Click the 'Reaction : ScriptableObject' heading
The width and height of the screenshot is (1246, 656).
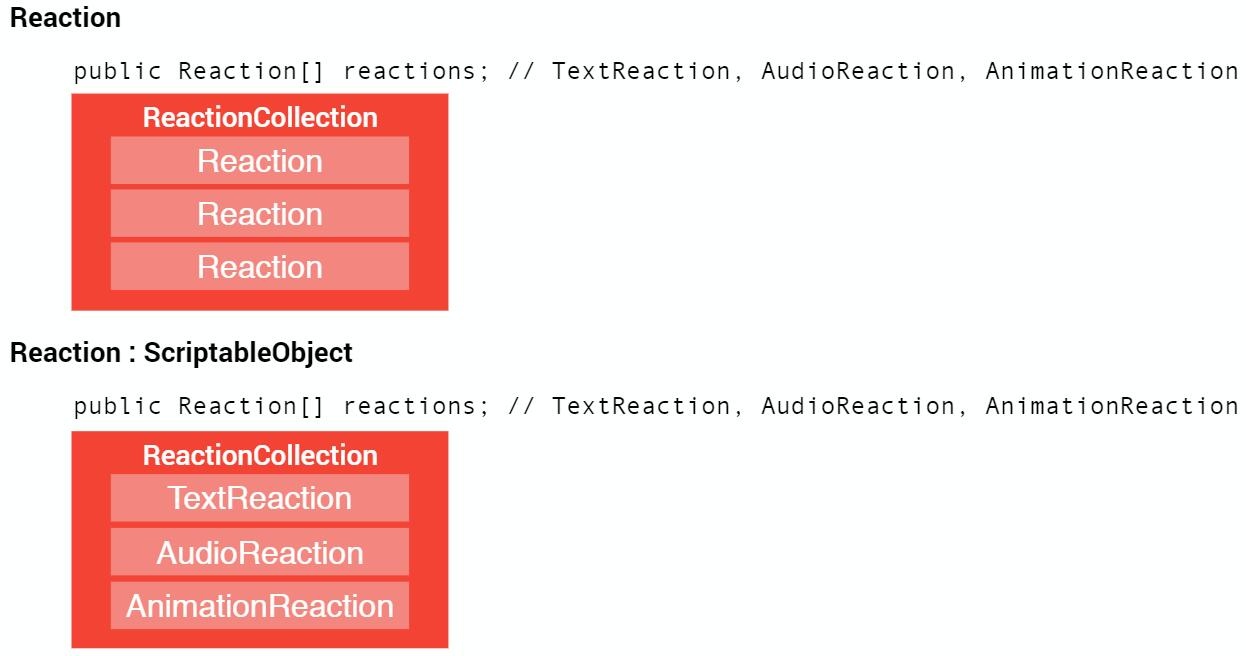[181, 353]
